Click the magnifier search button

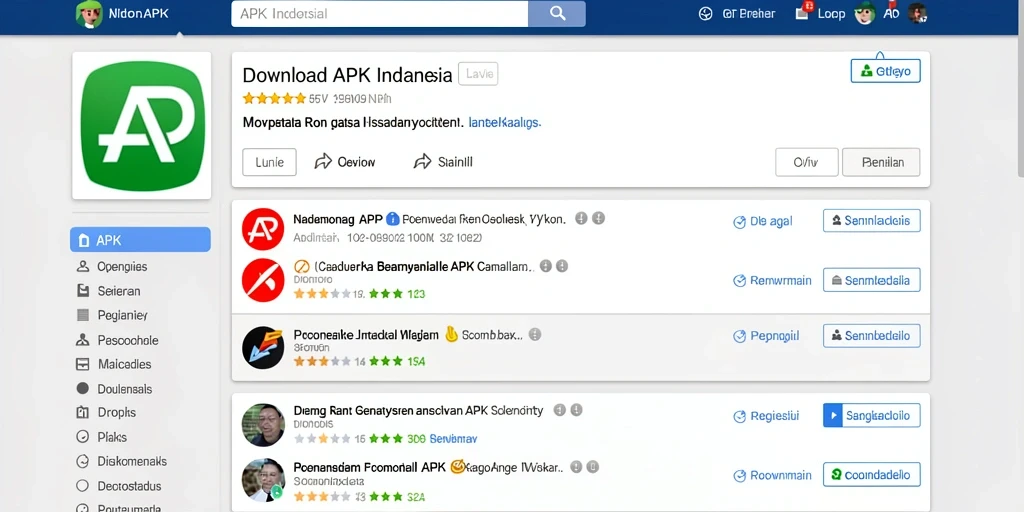tap(557, 14)
